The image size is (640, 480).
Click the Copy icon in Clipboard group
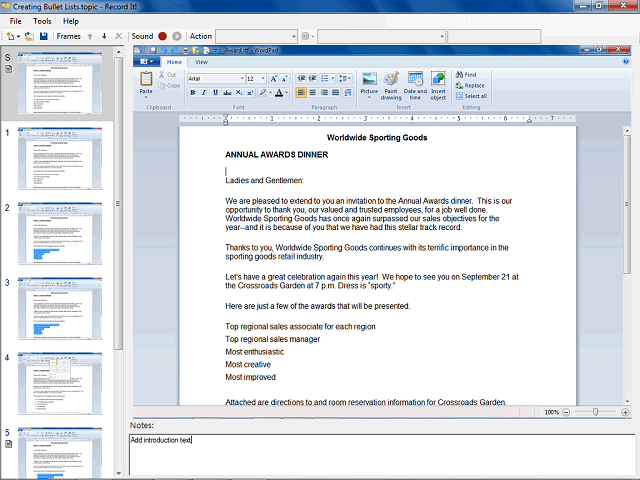coord(162,85)
